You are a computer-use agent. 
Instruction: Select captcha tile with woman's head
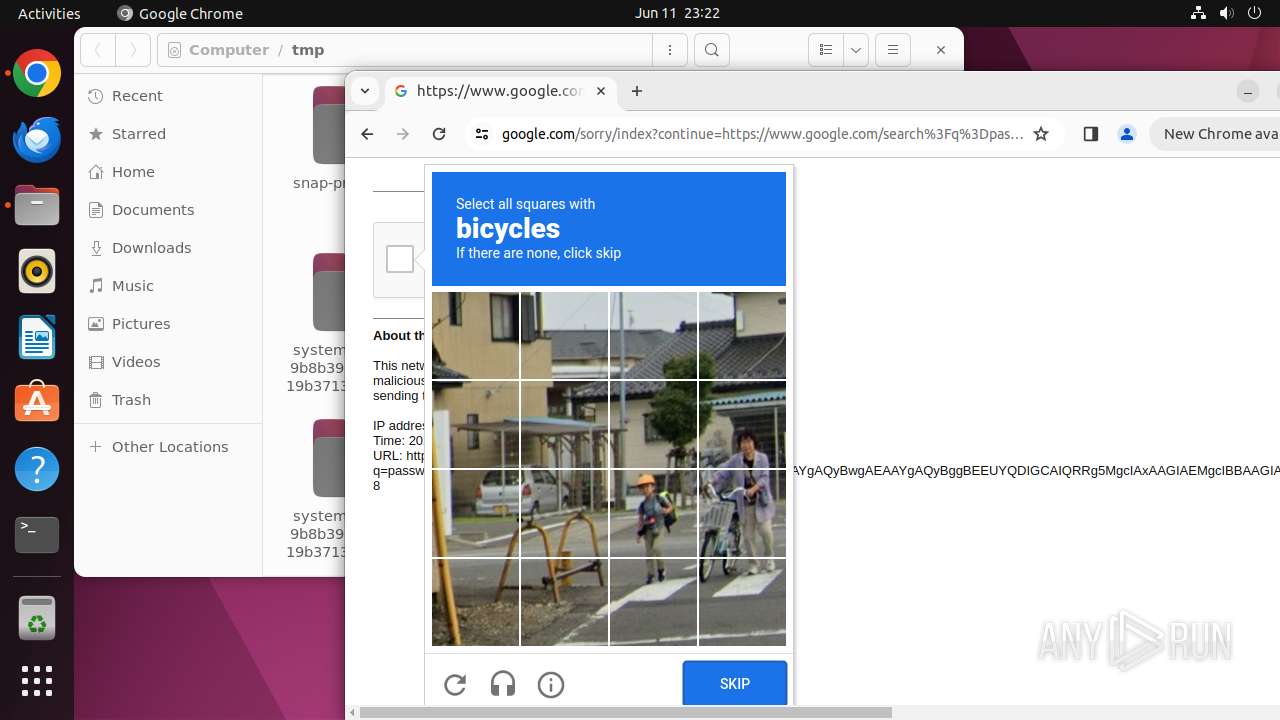(x=742, y=425)
